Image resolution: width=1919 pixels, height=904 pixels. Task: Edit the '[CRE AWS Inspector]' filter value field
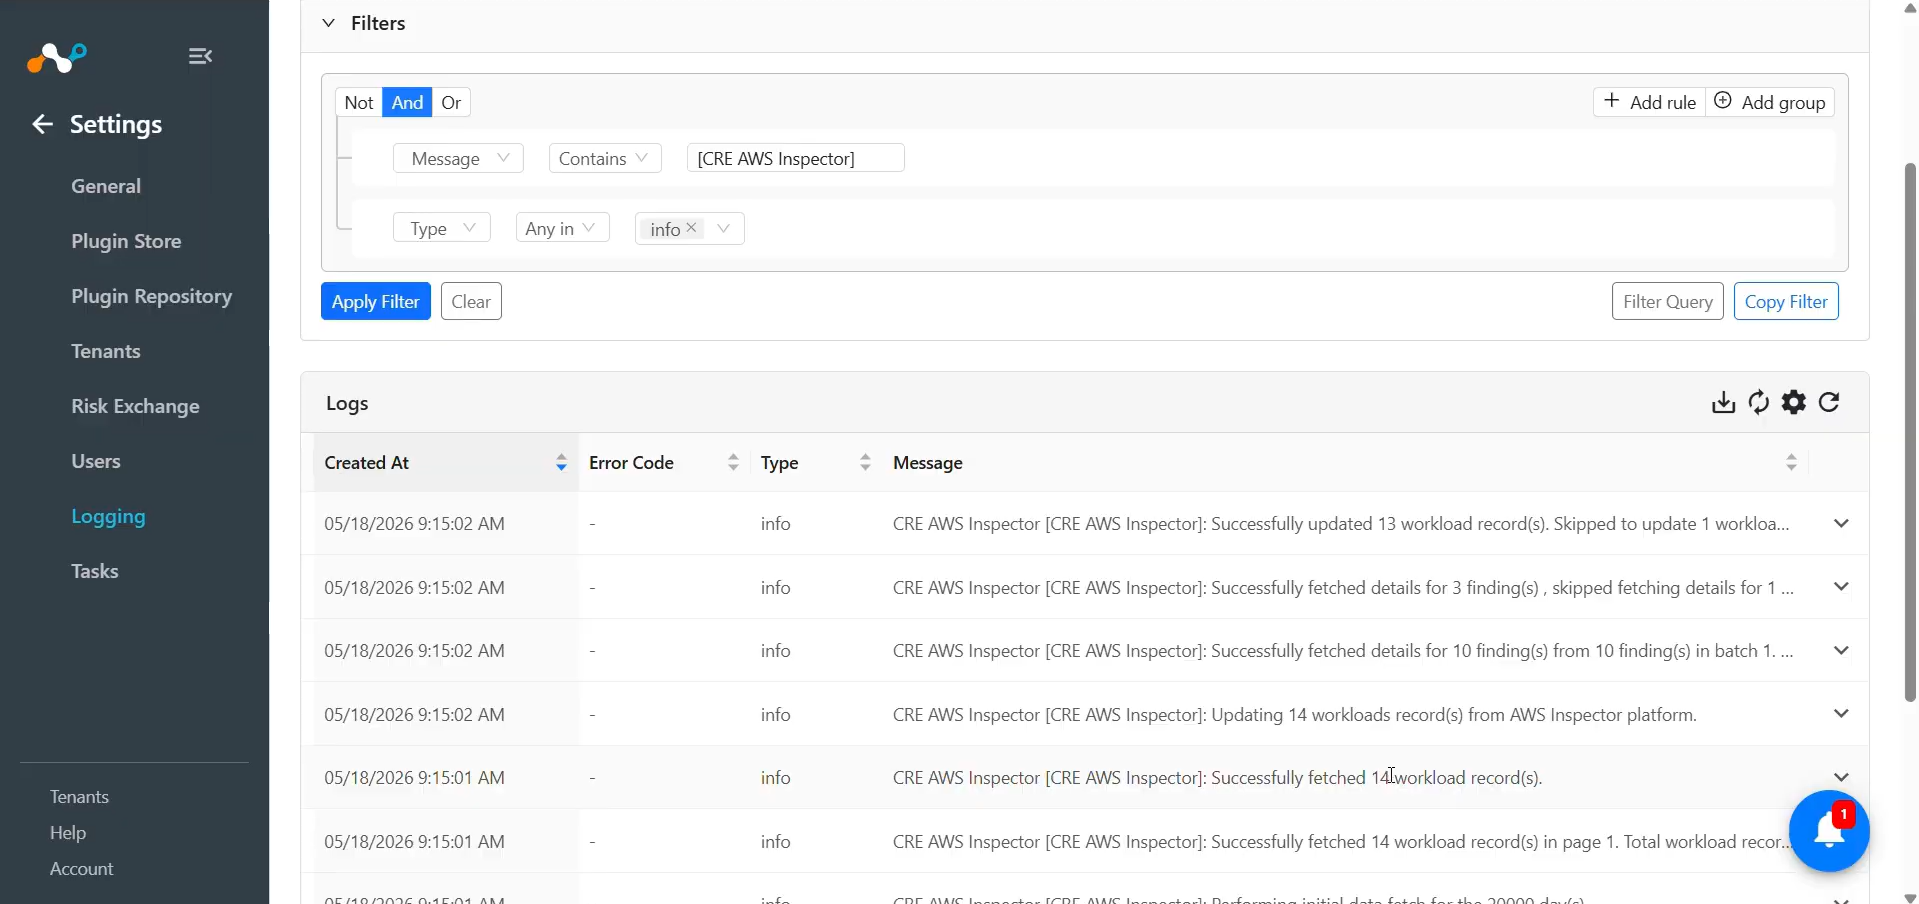(x=795, y=158)
